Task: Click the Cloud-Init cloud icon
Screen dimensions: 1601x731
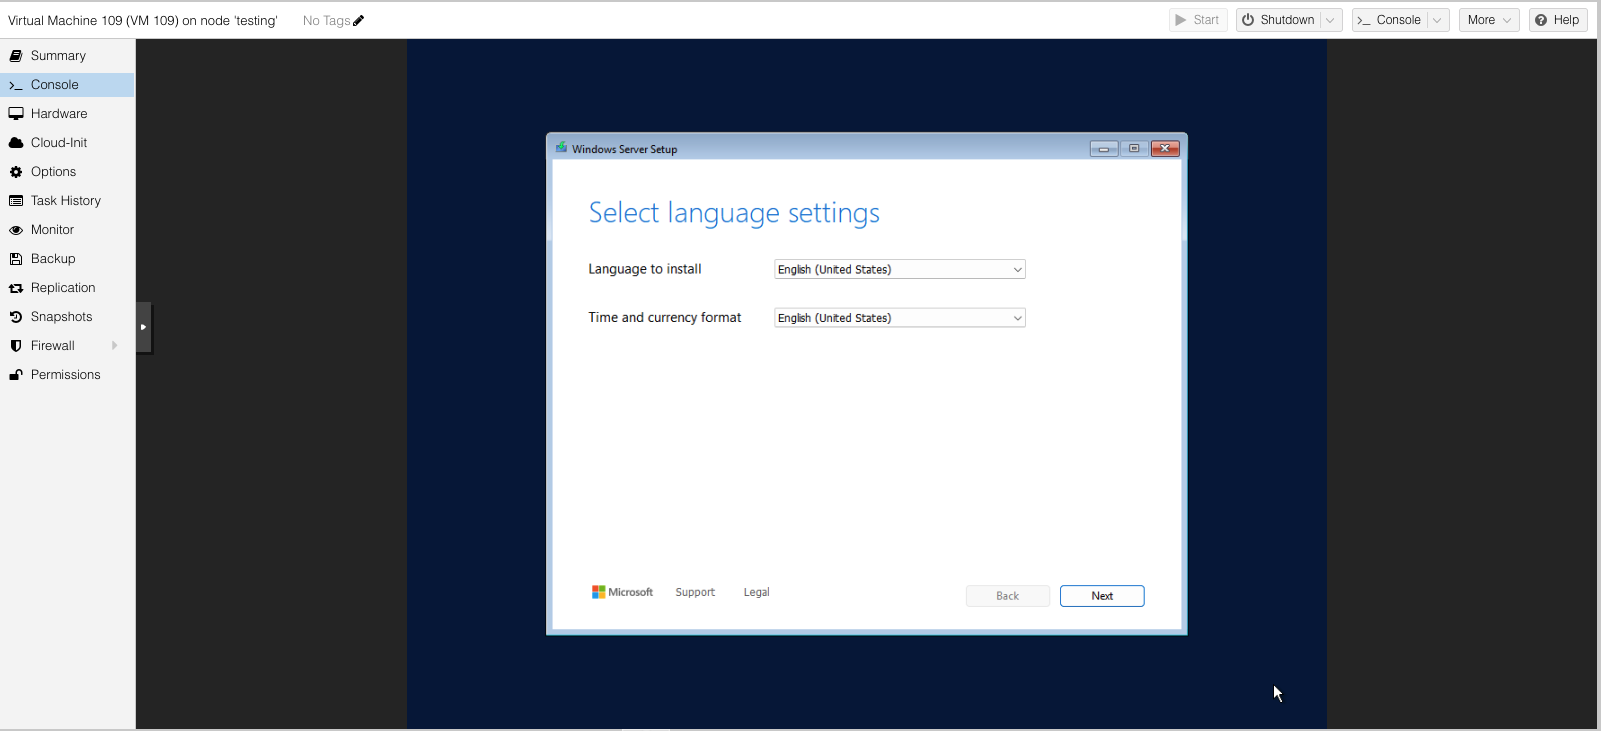Action: (16, 143)
